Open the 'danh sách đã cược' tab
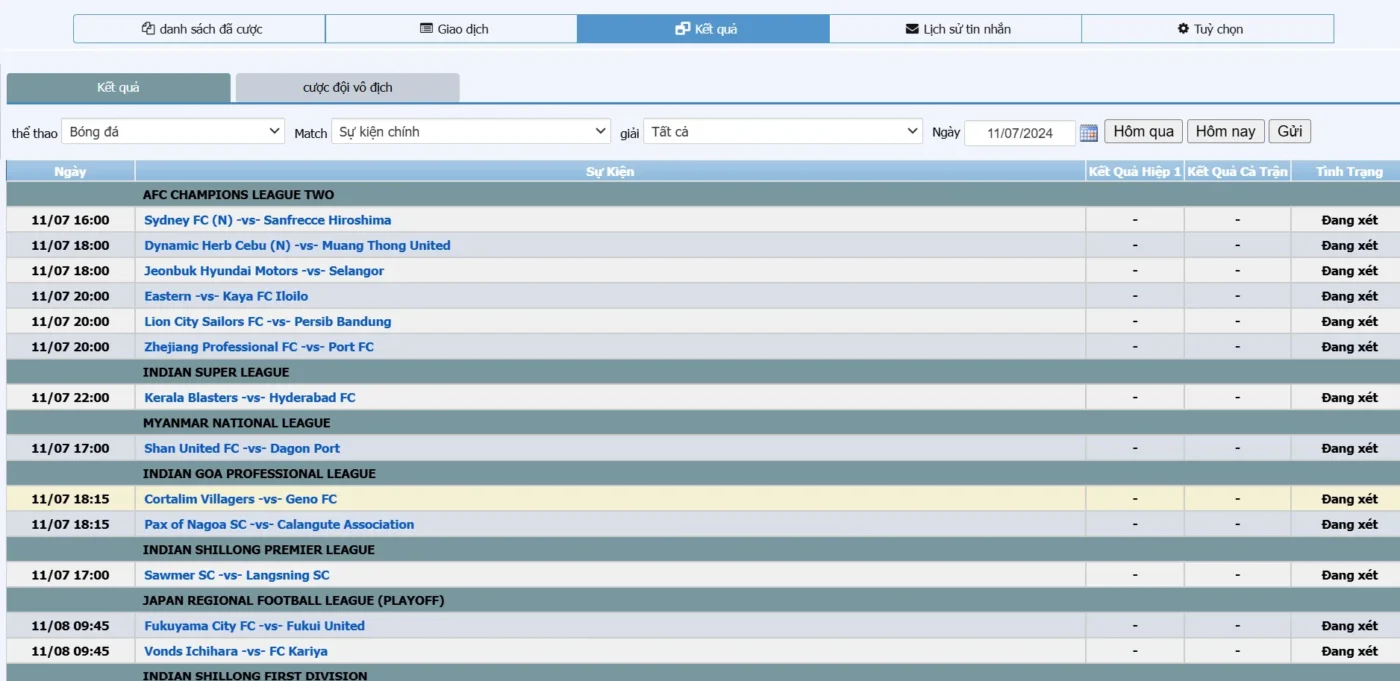Image resolution: width=1400 pixels, height=681 pixels. [200, 29]
